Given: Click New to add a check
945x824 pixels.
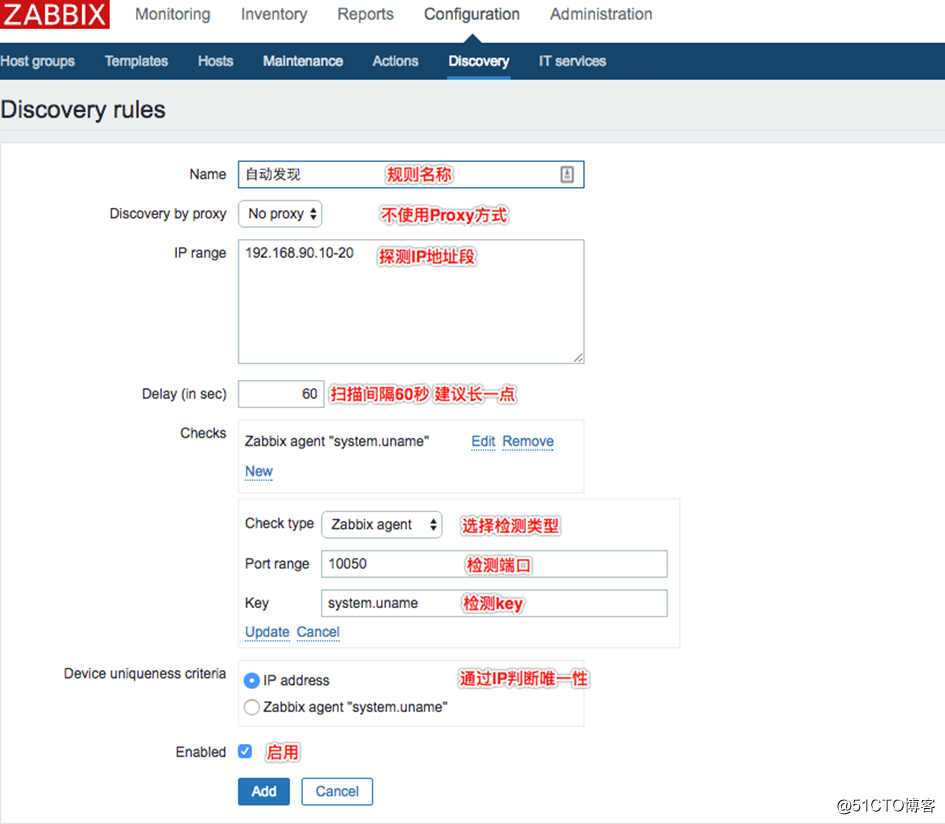Looking at the screenshot, I should click(259, 471).
